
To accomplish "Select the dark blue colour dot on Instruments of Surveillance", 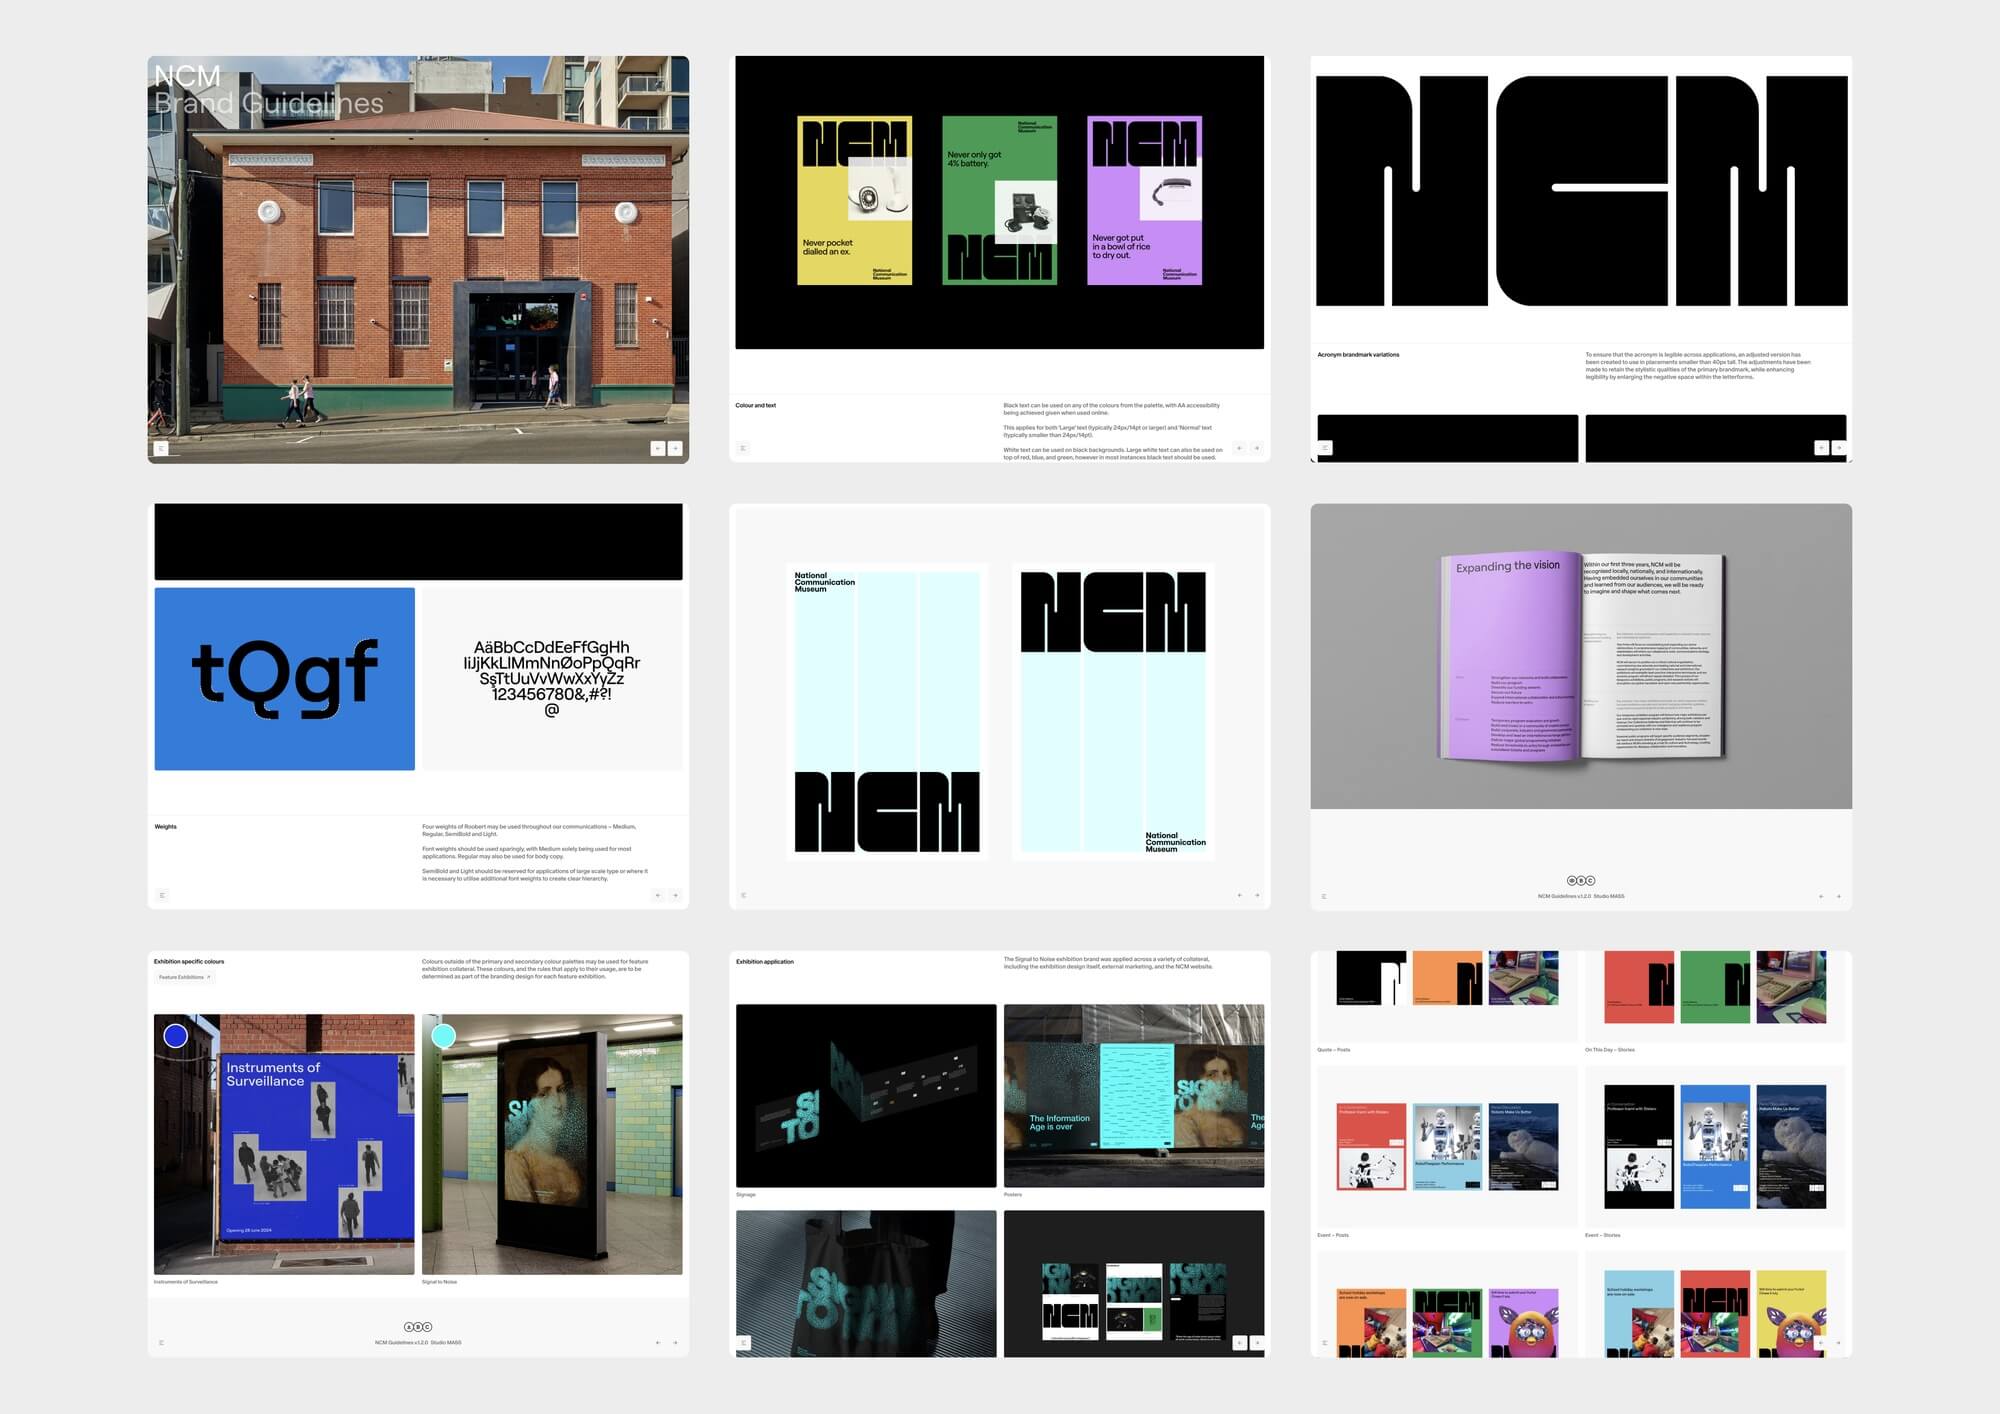I will 176,1036.
